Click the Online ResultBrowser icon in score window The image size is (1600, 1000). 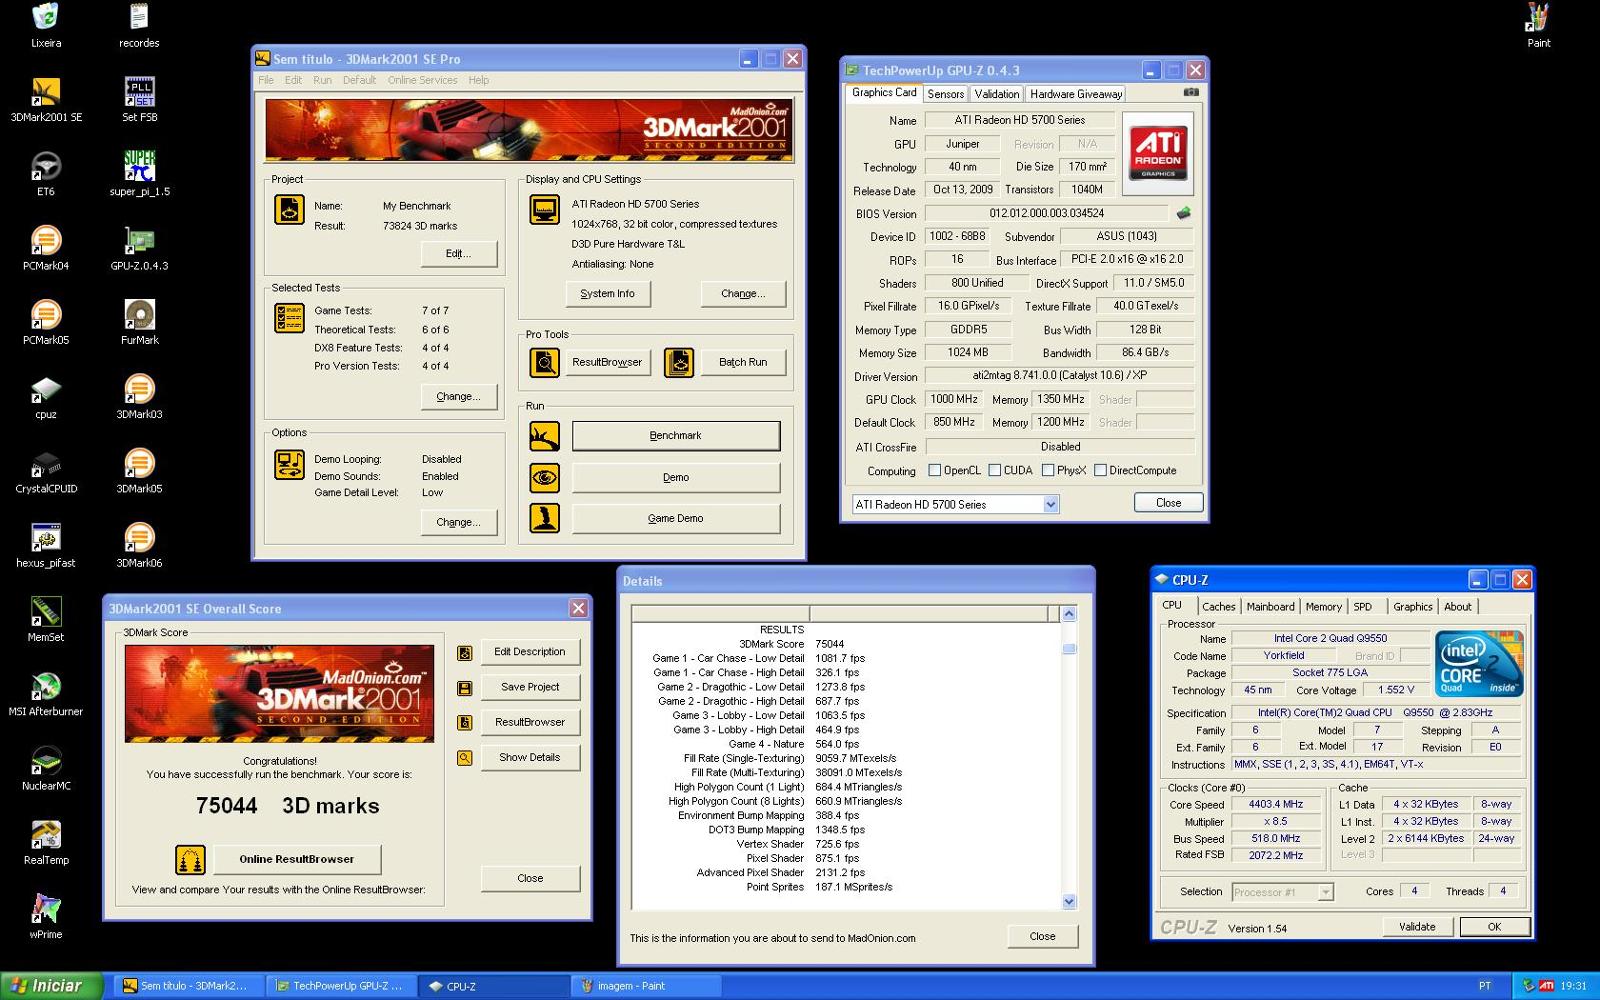[190, 859]
